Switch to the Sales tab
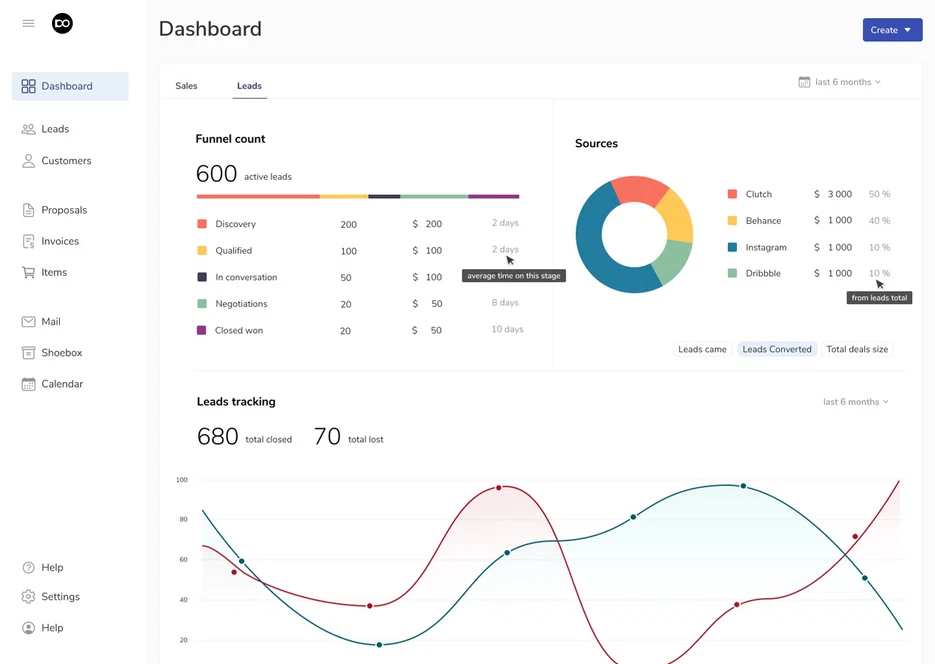The image size is (935, 664). (186, 85)
